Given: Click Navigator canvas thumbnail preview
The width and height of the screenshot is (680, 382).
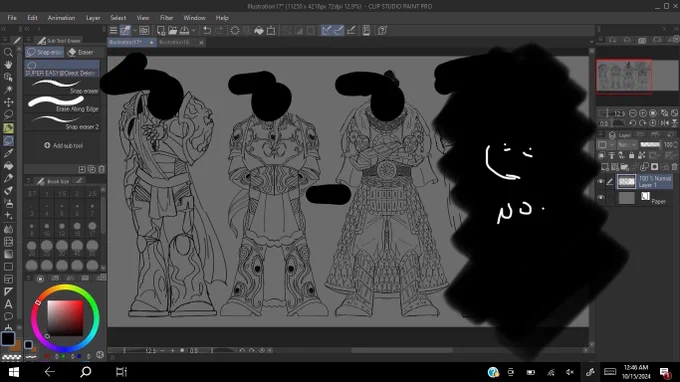Looking at the screenshot, I should (624, 77).
